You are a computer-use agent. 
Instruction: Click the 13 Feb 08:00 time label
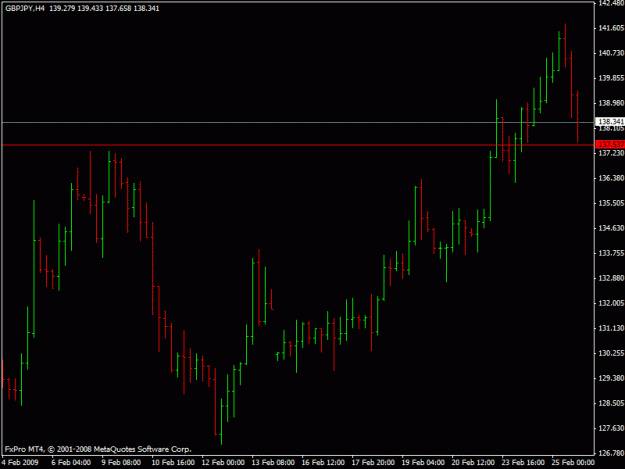pyautogui.click(x=273, y=463)
